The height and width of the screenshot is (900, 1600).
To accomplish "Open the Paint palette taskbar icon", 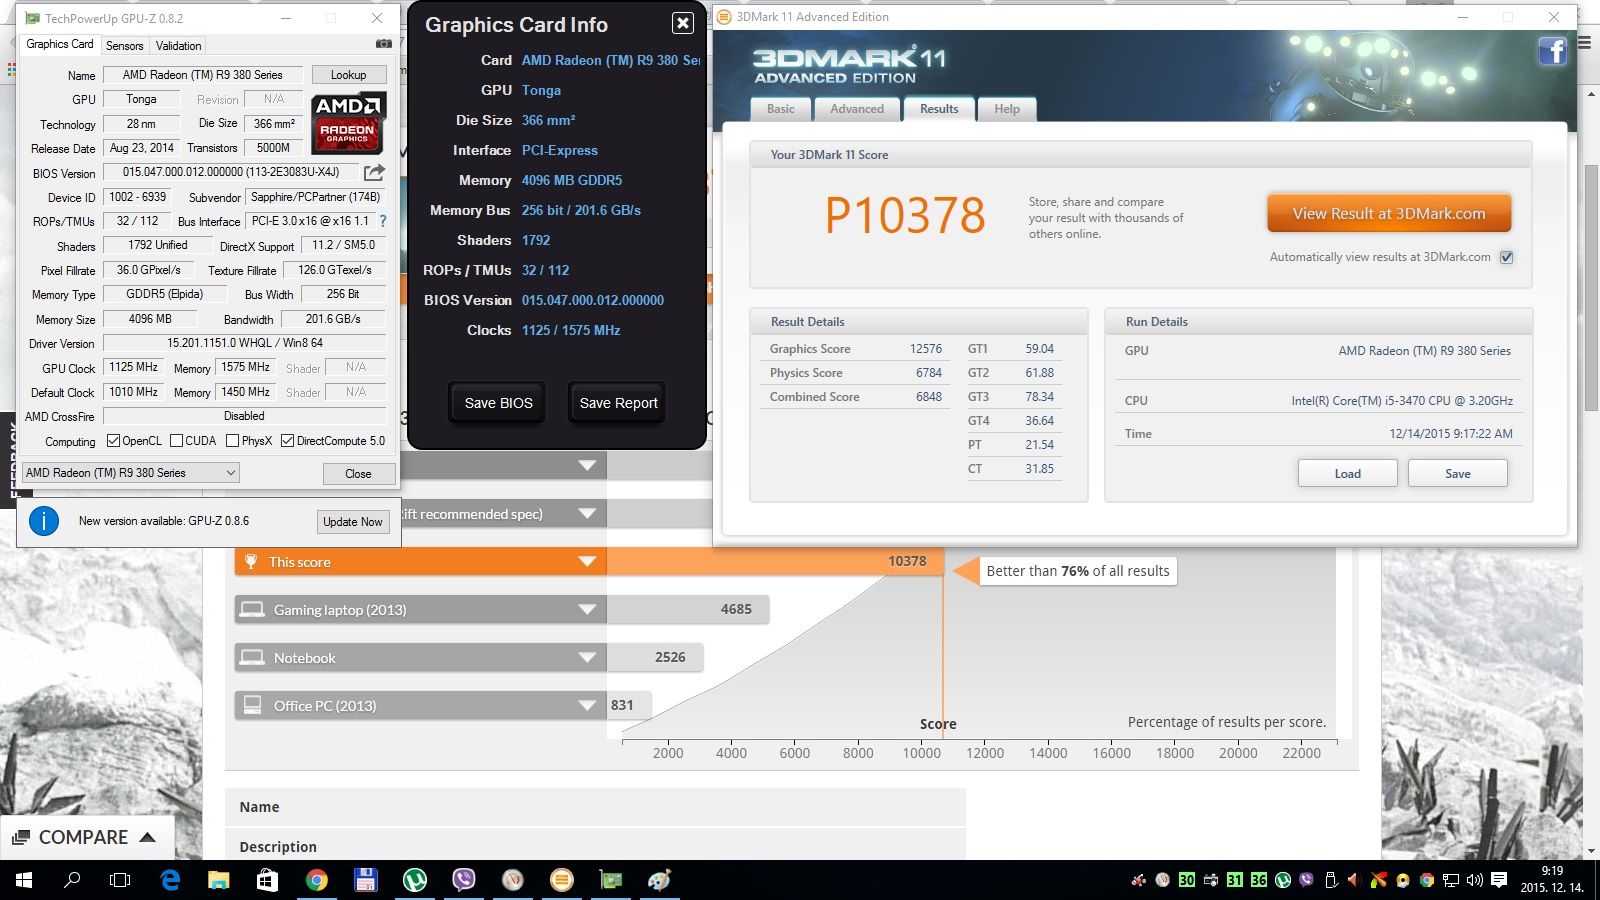I will coord(659,880).
